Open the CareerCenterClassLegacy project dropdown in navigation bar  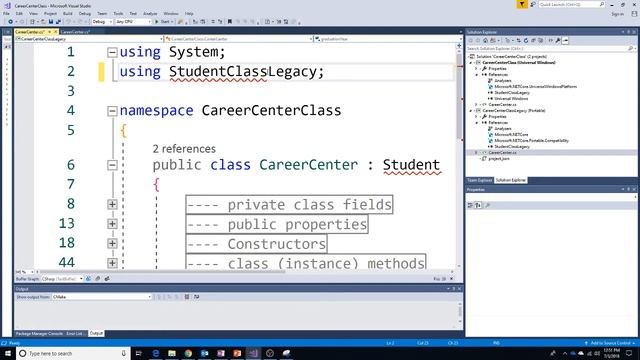point(89,39)
